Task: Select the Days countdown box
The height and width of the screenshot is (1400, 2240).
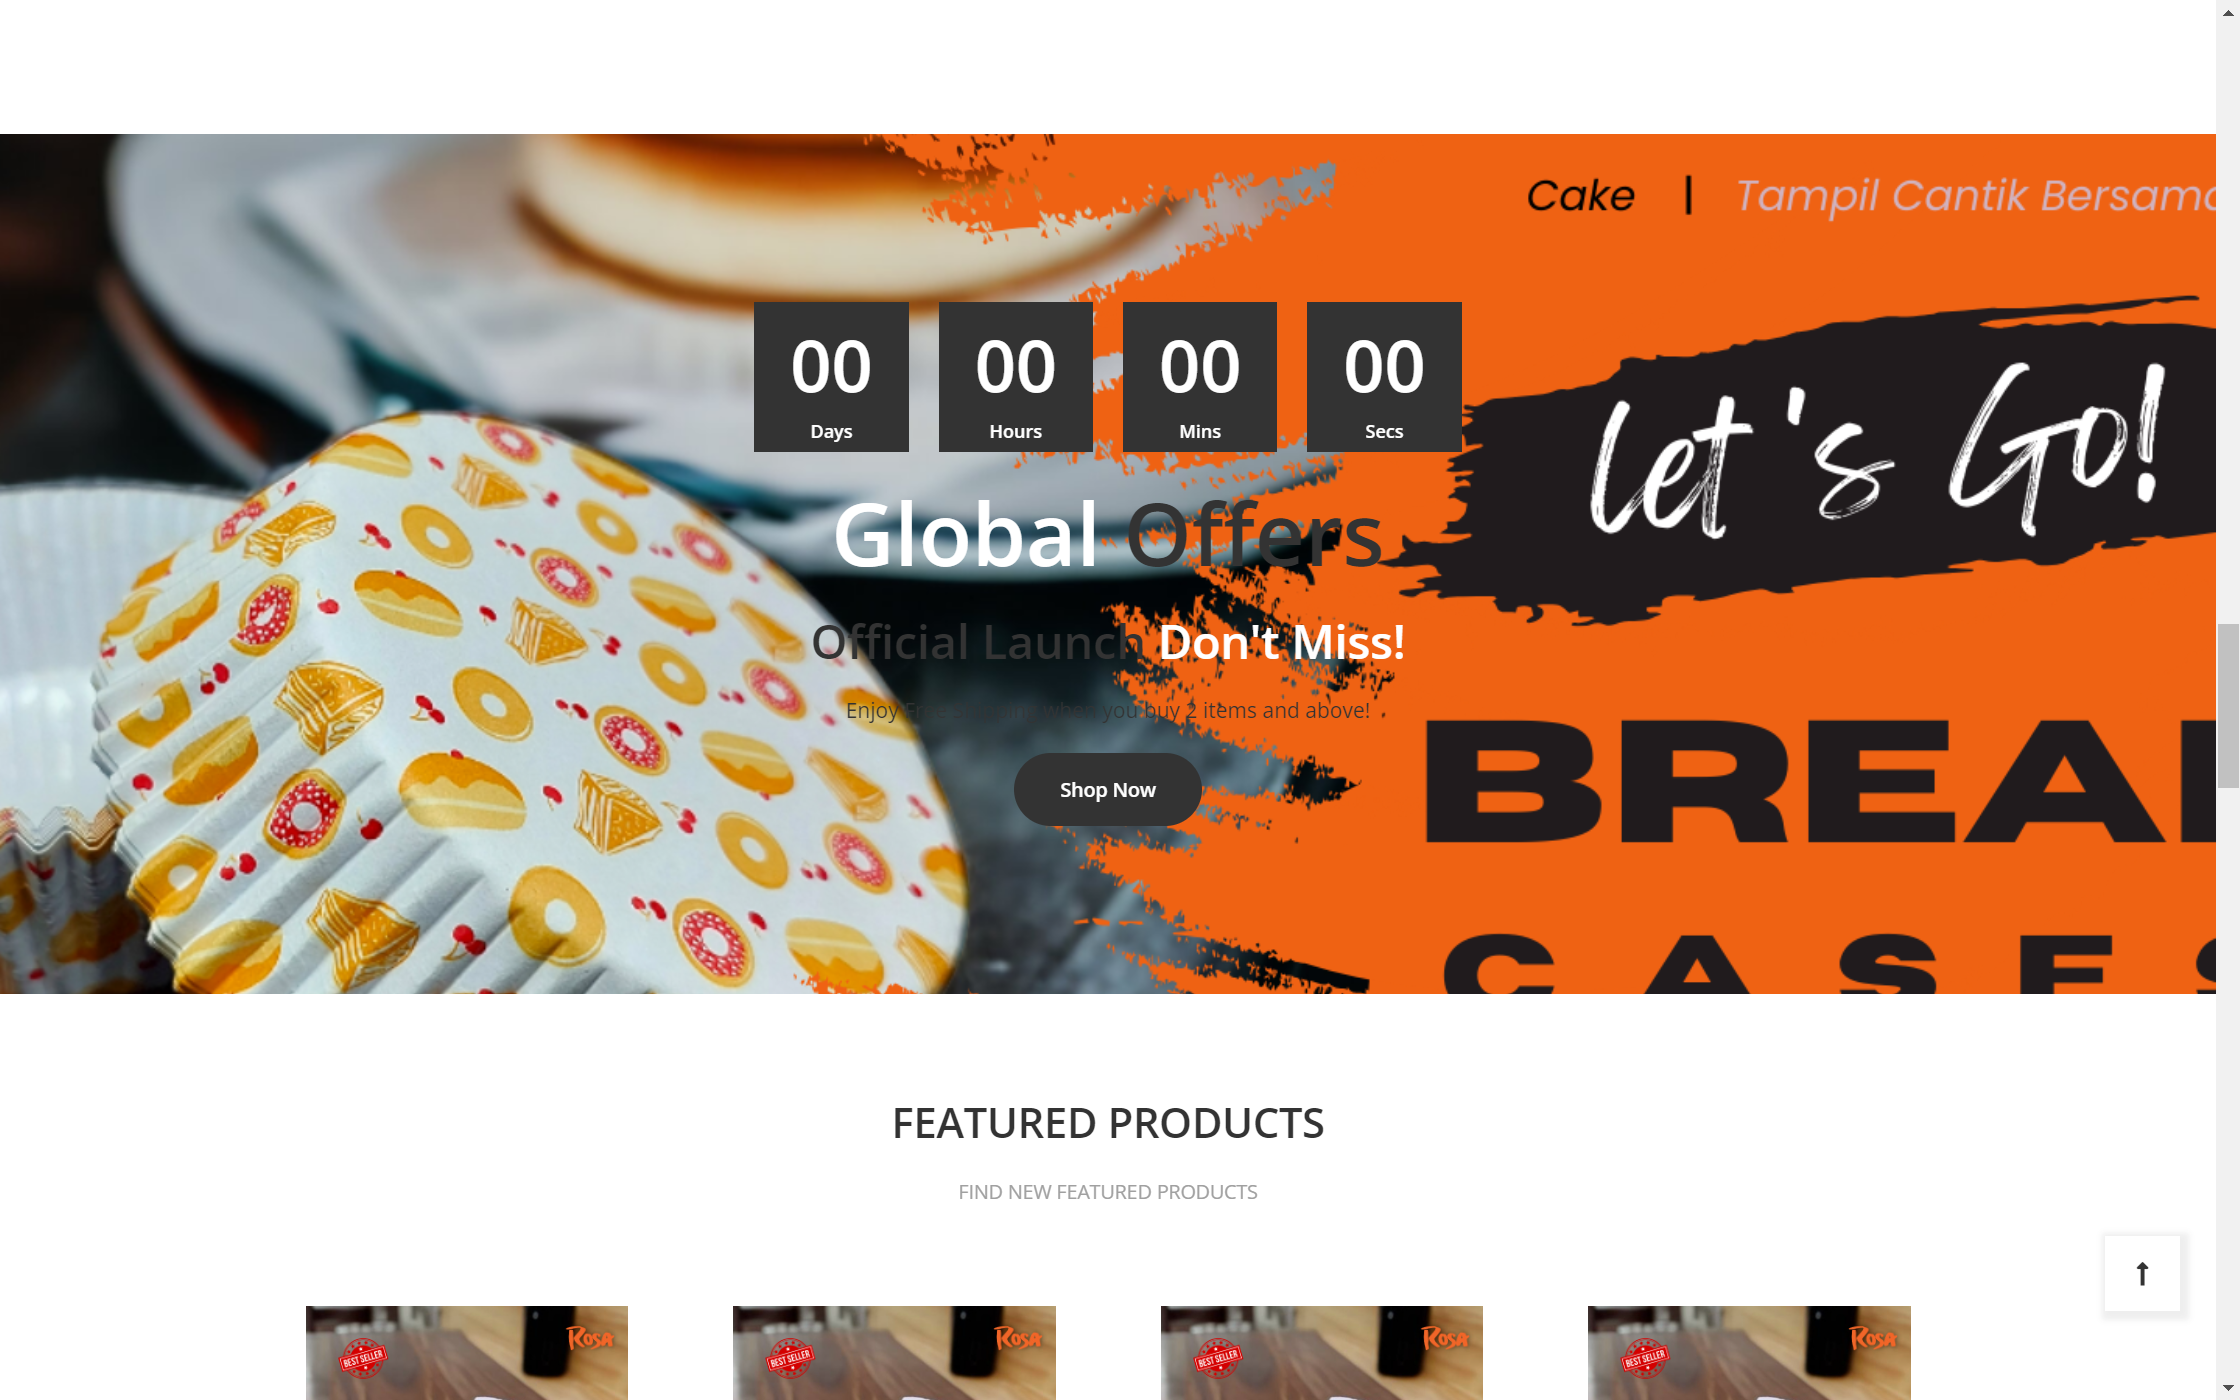Action: 831,377
